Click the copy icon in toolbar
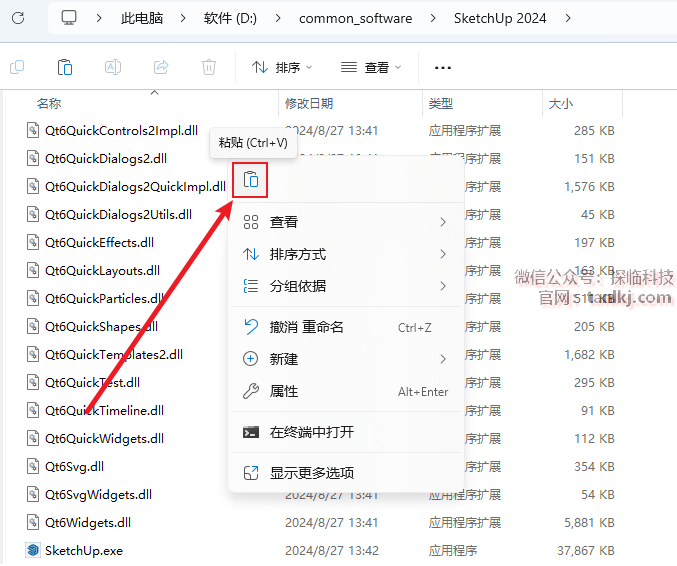The width and height of the screenshot is (677, 566). point(17,67)
